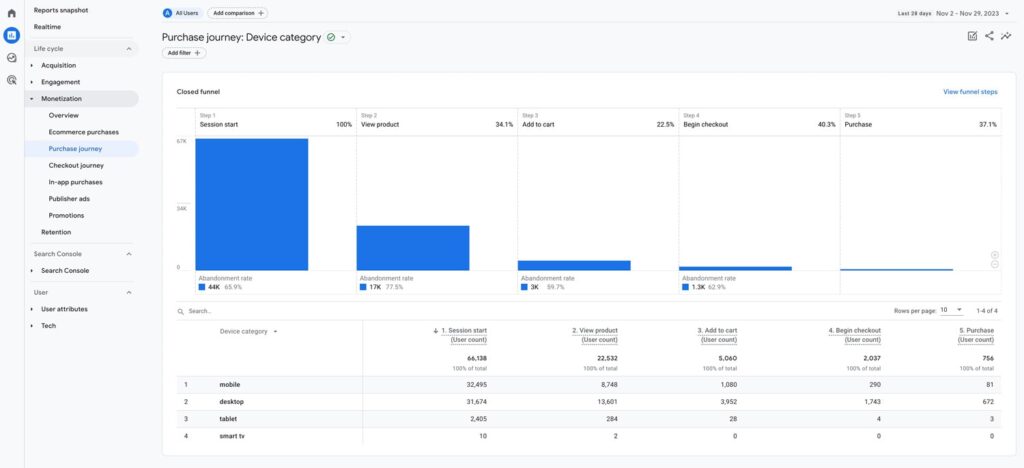The width and height of the screenshot is (1024, 468).
Task: Click the green report status checkmark icon
Action: pyautogui.click(x=331, y=37)
